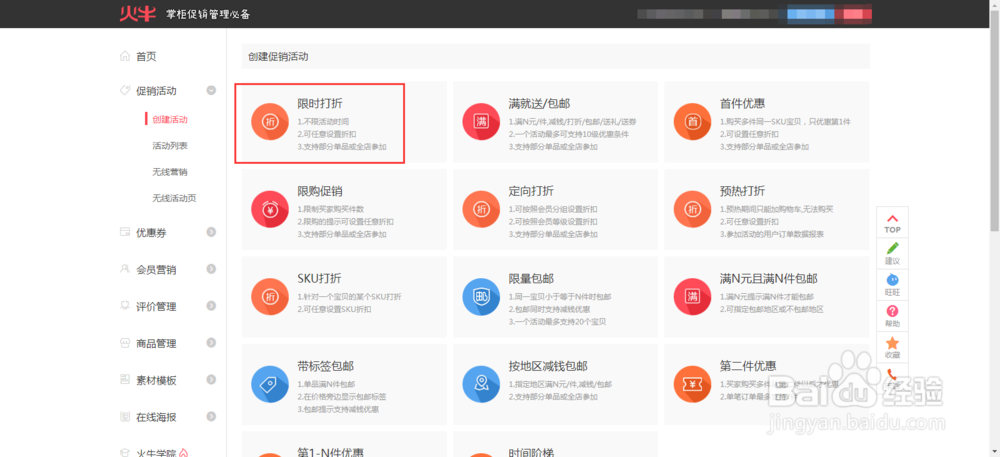Click the person icon beside 会员营销
Viewport: 1000px width, 457px height.
125,269
